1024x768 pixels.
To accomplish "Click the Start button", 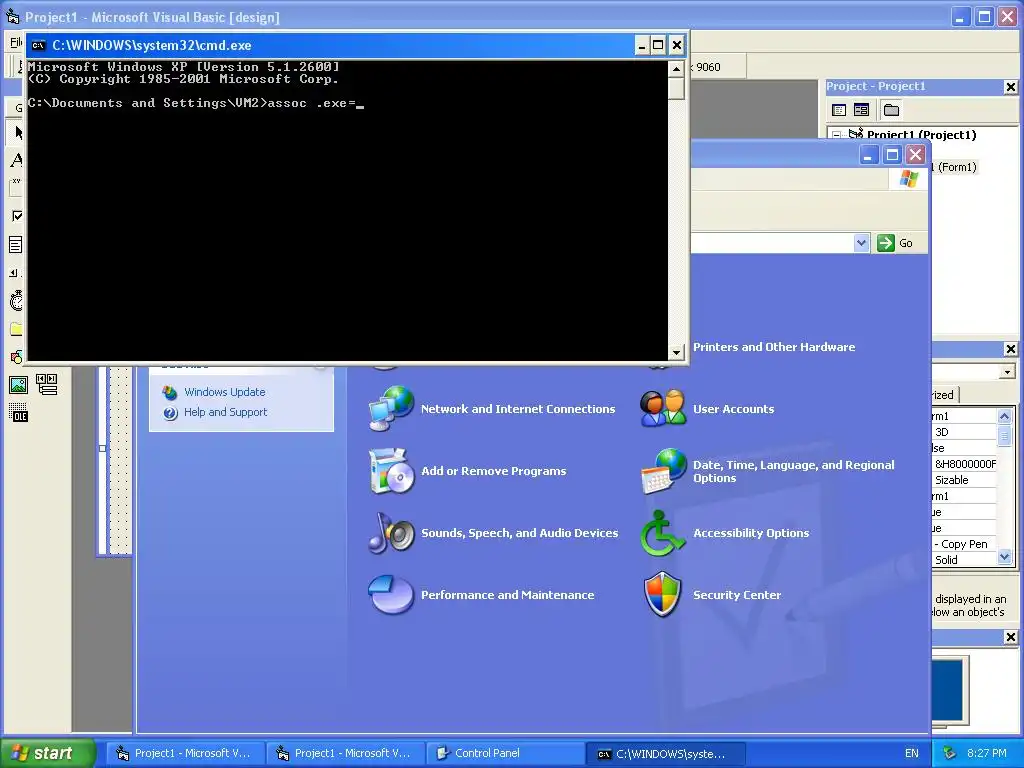I will (x=48, y=753).
